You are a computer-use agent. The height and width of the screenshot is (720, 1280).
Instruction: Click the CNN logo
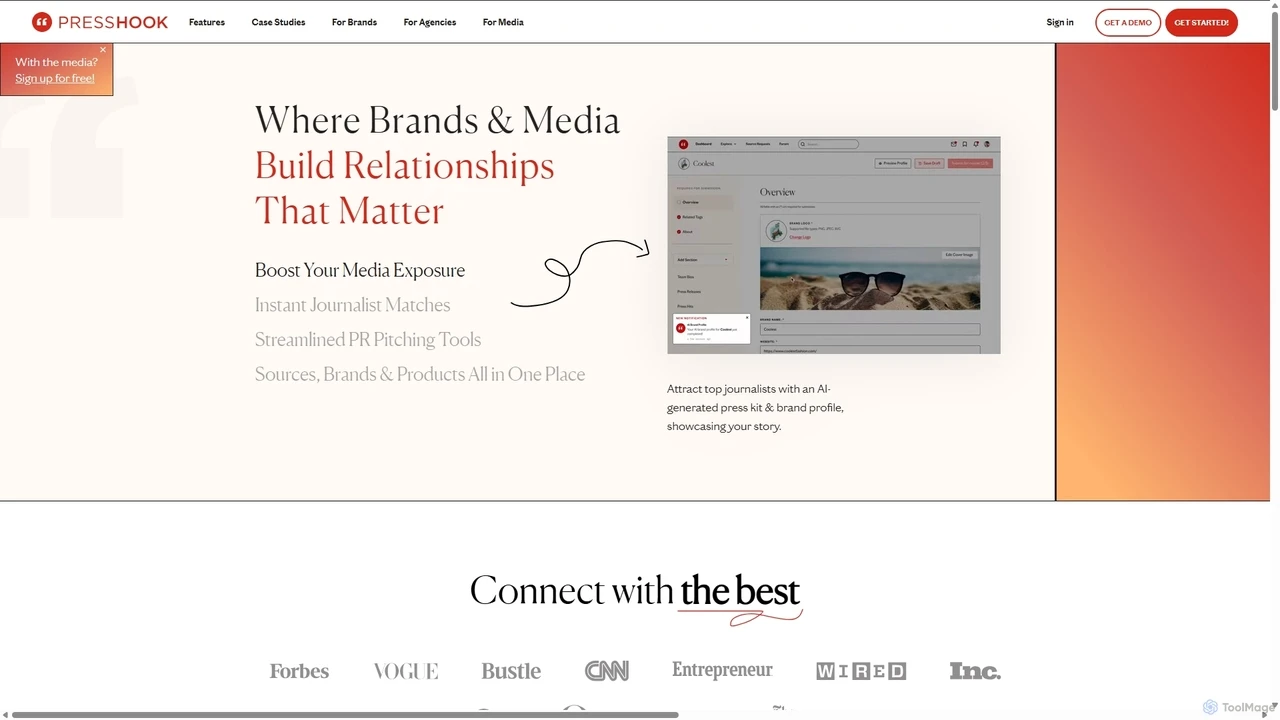click(x=607, y=671)
